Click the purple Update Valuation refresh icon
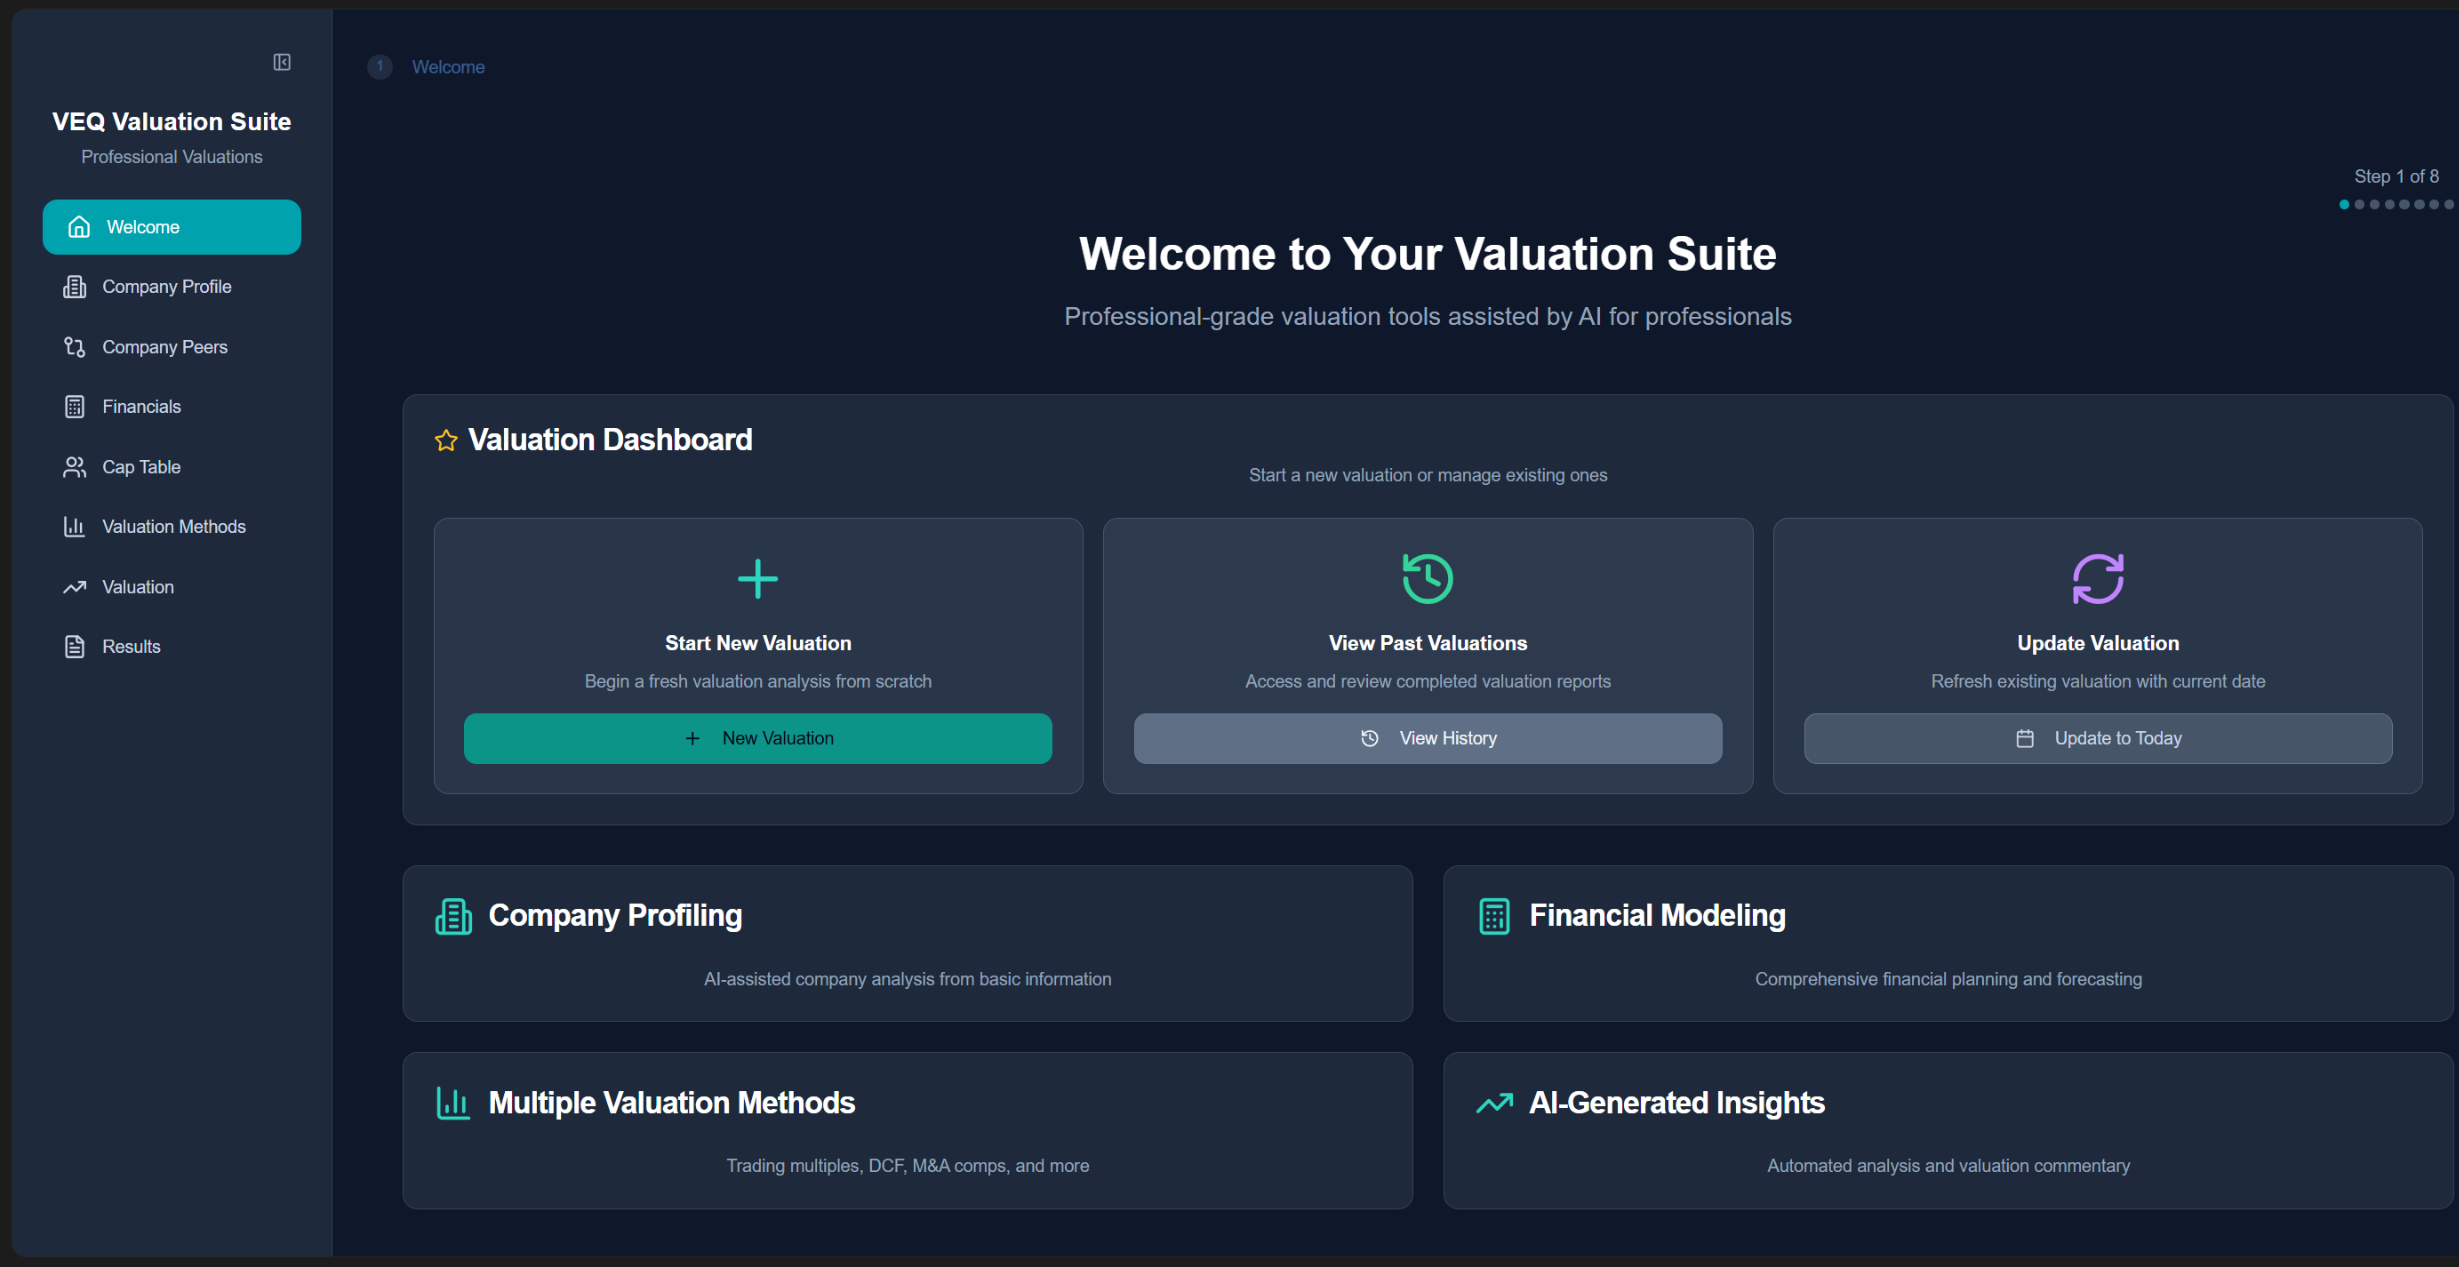The width and height of the screenshot is (2459, 1267). 2097,579
